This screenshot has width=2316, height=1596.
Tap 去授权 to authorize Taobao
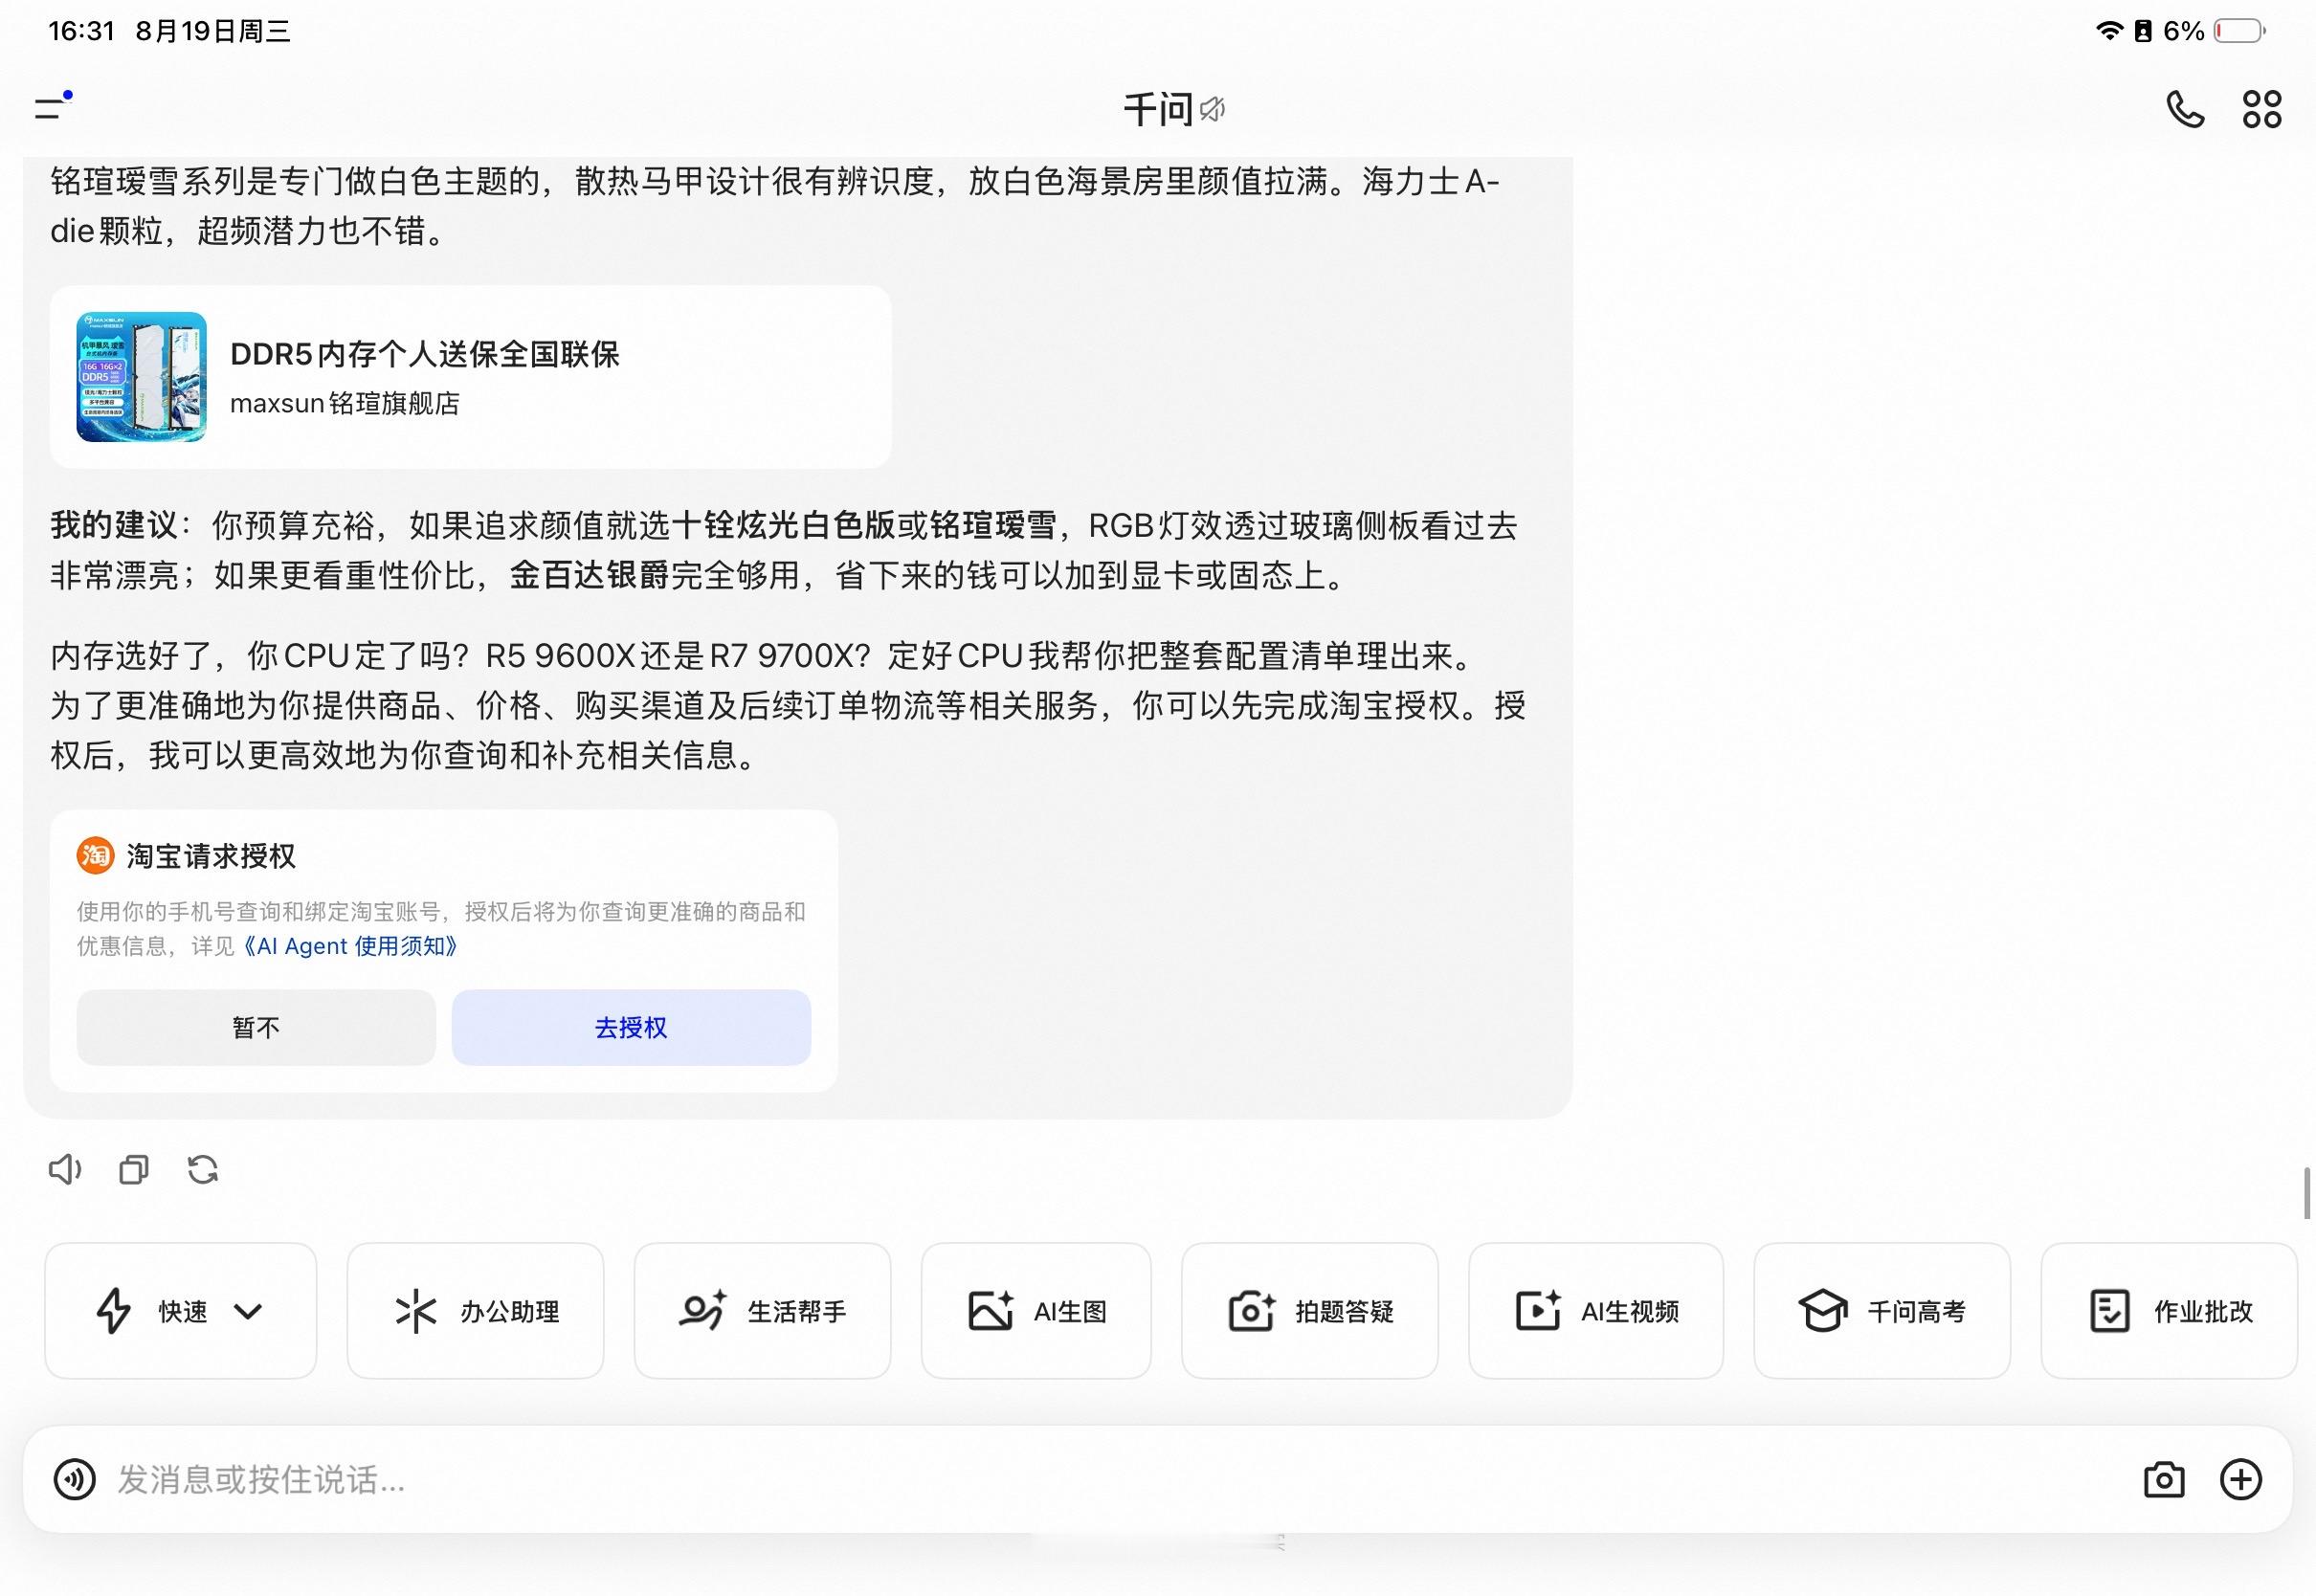pos(631,1027)
